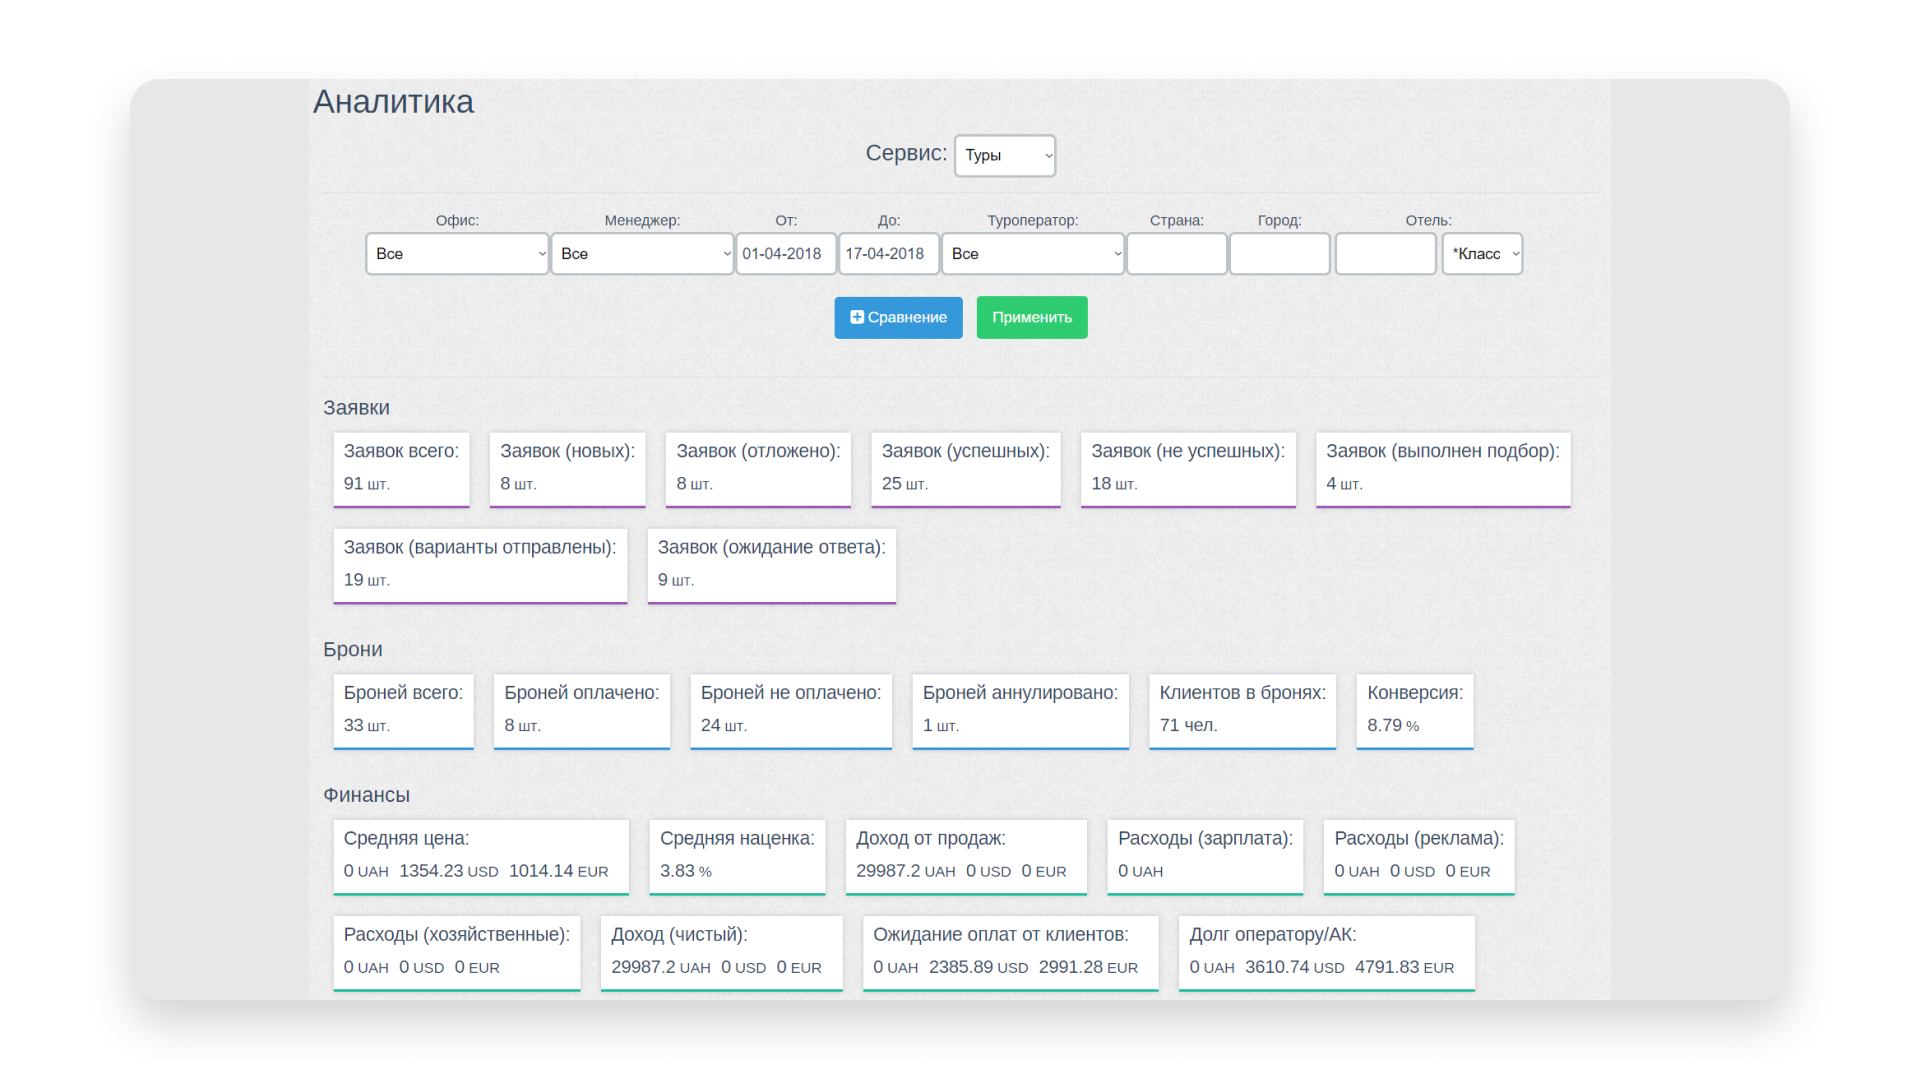The width and height of the screenshot is (1920, 1080).
Task: Open the Сервис dropdown showing Туры
Action: 1004,156
